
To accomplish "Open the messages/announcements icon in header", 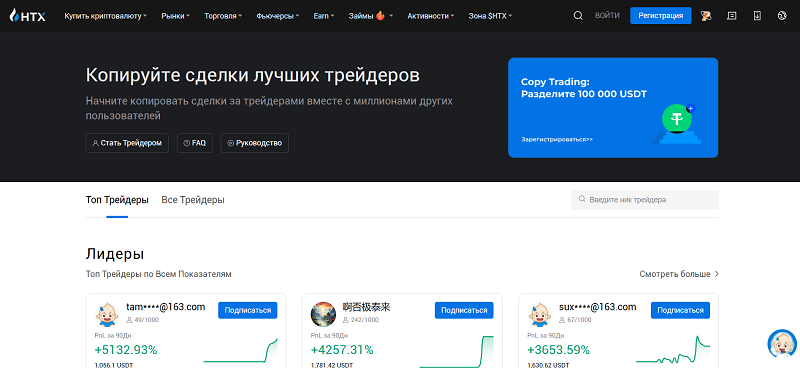I will tap(732, 16).
